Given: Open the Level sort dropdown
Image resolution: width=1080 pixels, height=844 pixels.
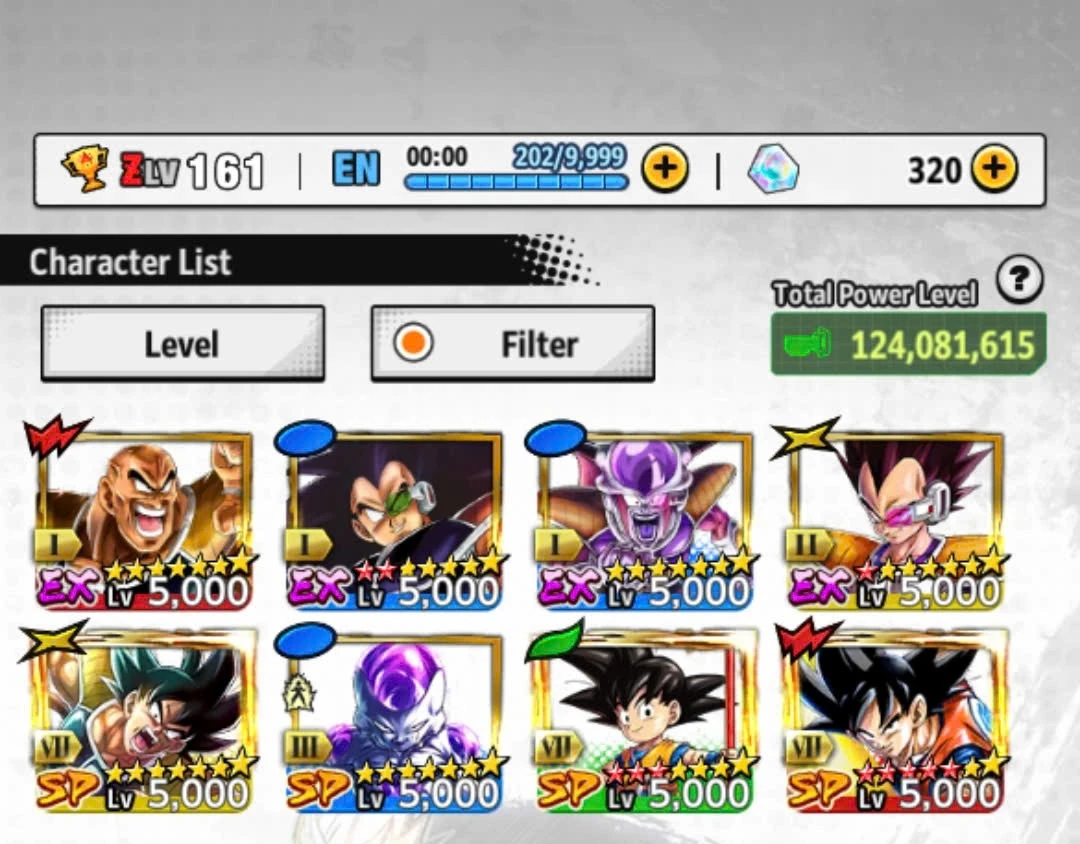Looking at the screenshot, I should pyautogui.click(x=183, y=343).
